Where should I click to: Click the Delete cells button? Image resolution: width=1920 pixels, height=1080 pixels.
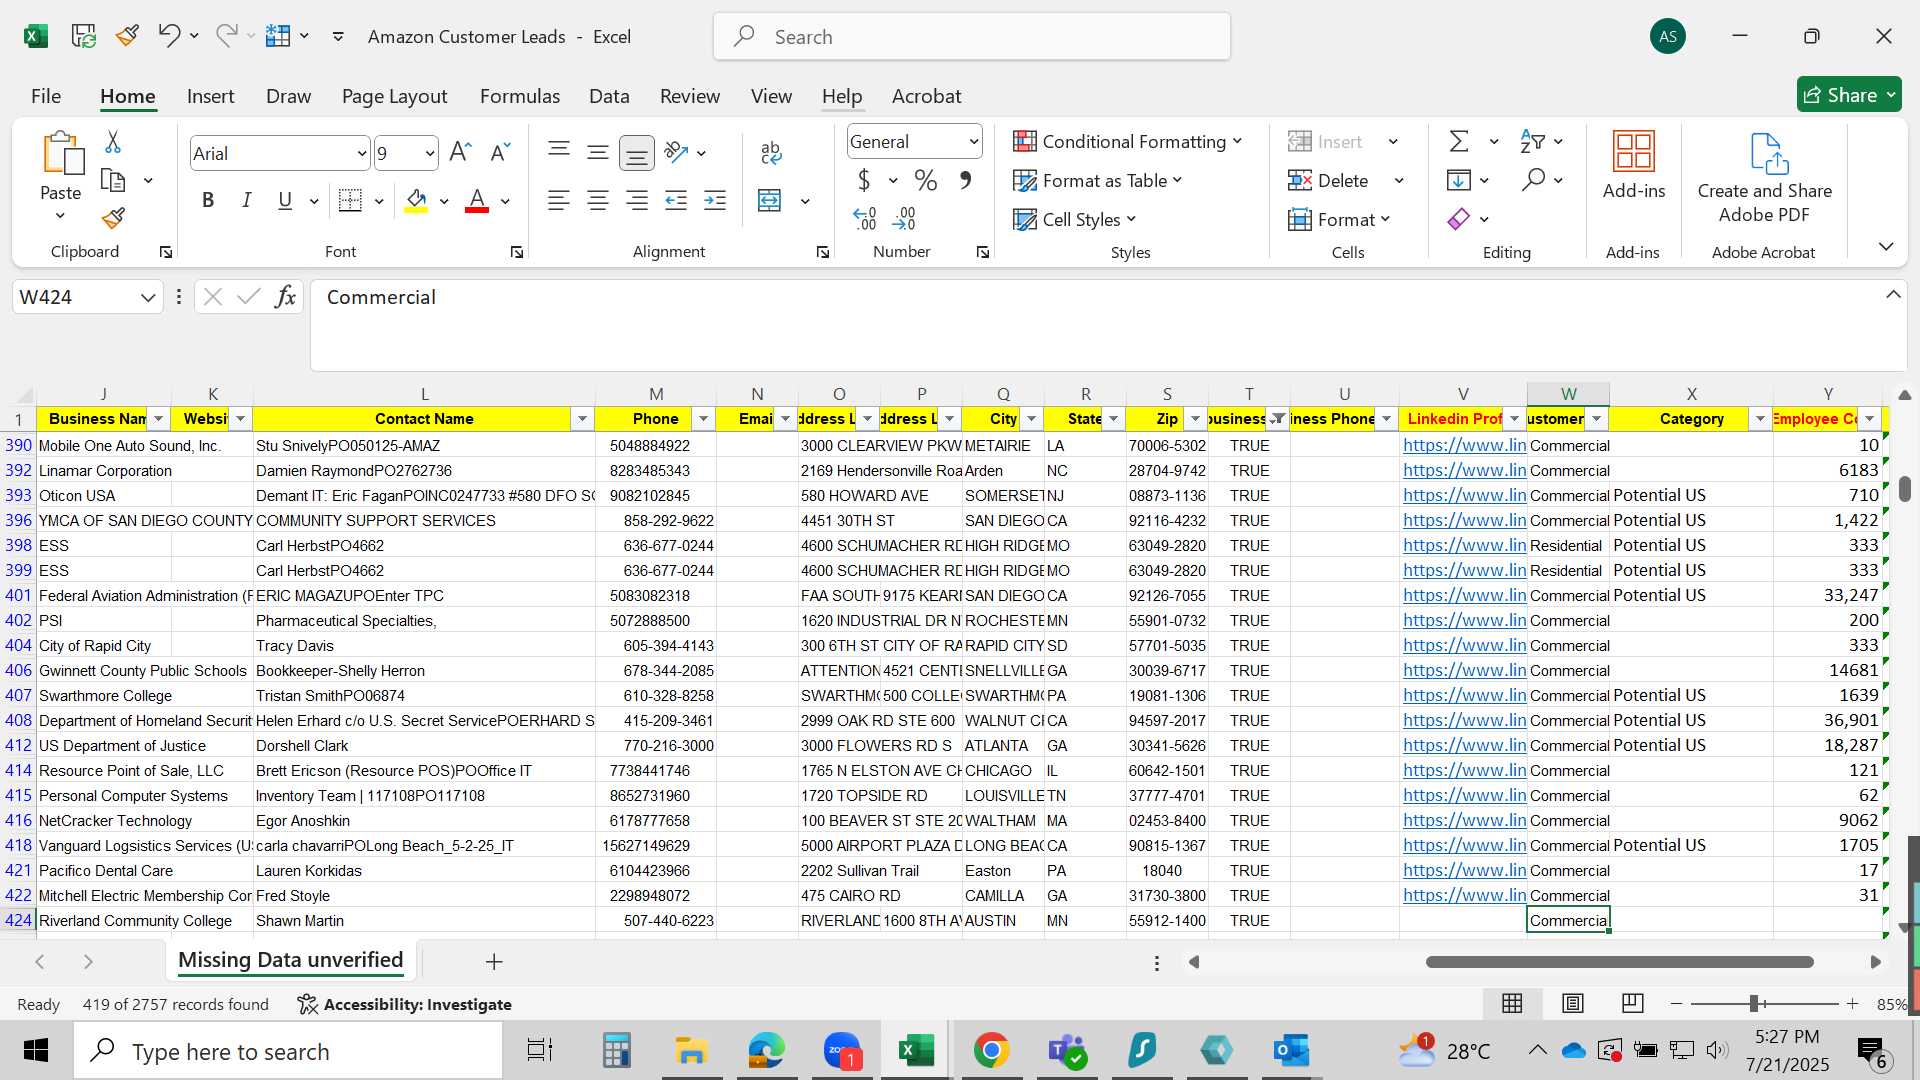click(1330, 180)
